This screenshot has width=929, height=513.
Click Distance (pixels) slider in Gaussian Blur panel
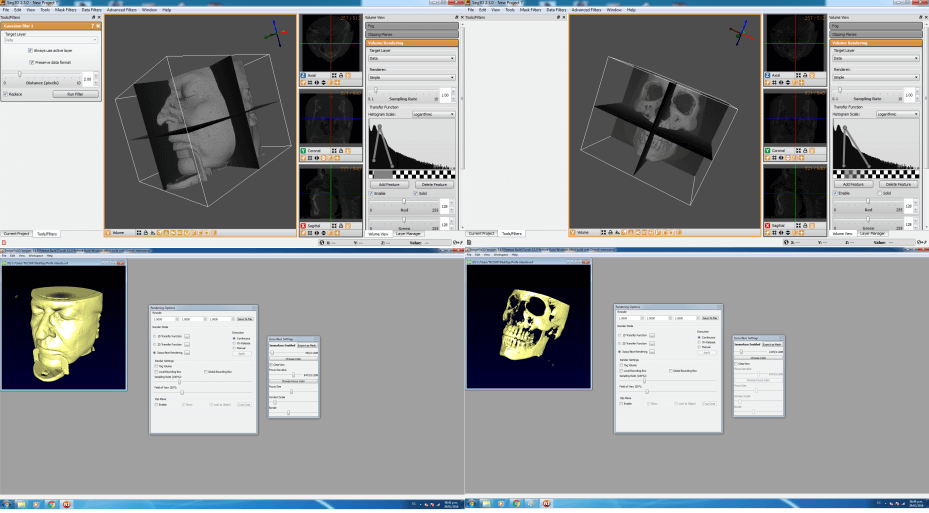[x=43, y=74]
